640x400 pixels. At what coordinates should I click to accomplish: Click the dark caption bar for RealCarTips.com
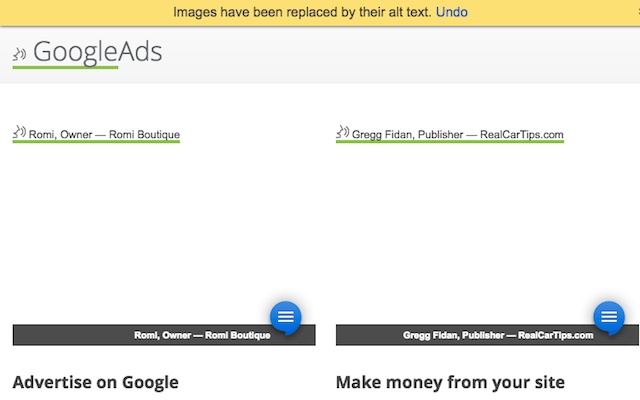tap(487, 335)
